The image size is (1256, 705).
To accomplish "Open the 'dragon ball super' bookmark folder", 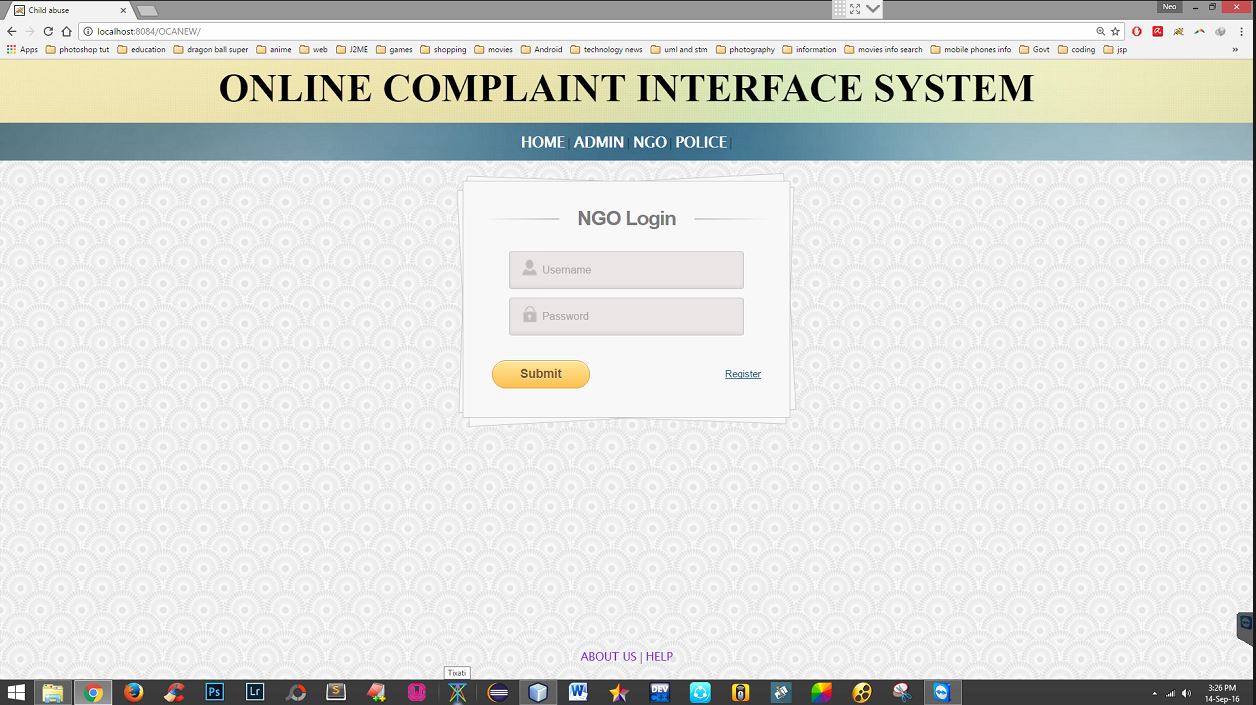I will point(210,49).
